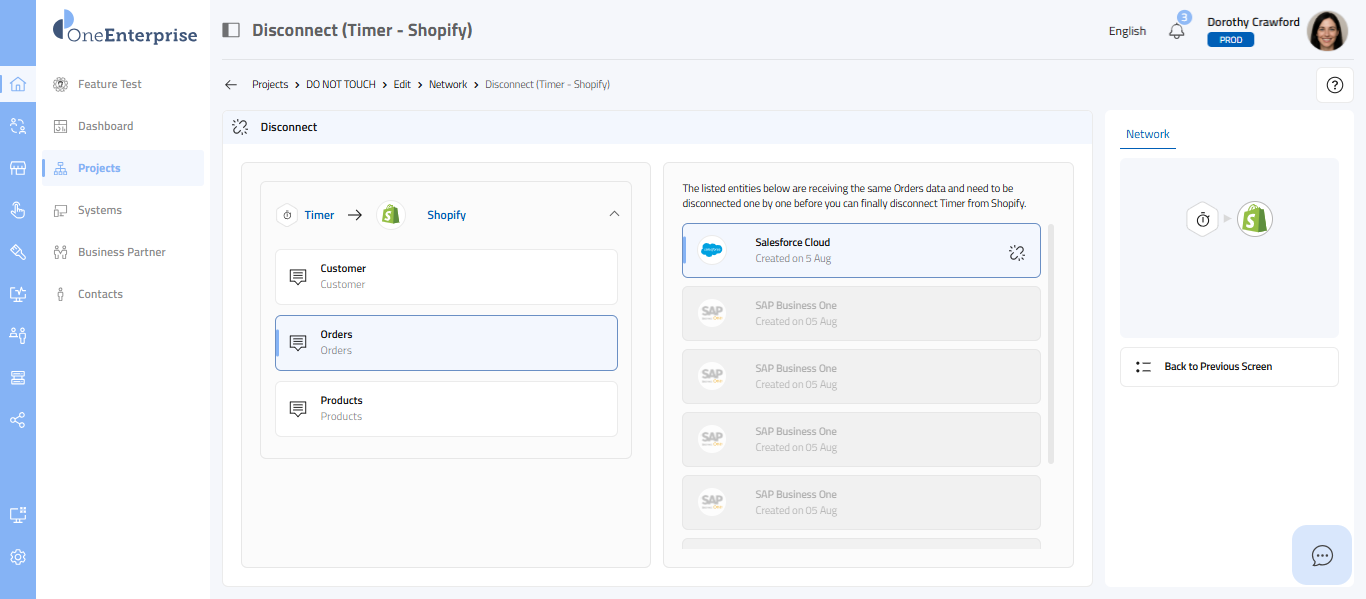Screen dimensions: 1366x599
Task: Open the English language selector
Action: tap(1127, 31)
